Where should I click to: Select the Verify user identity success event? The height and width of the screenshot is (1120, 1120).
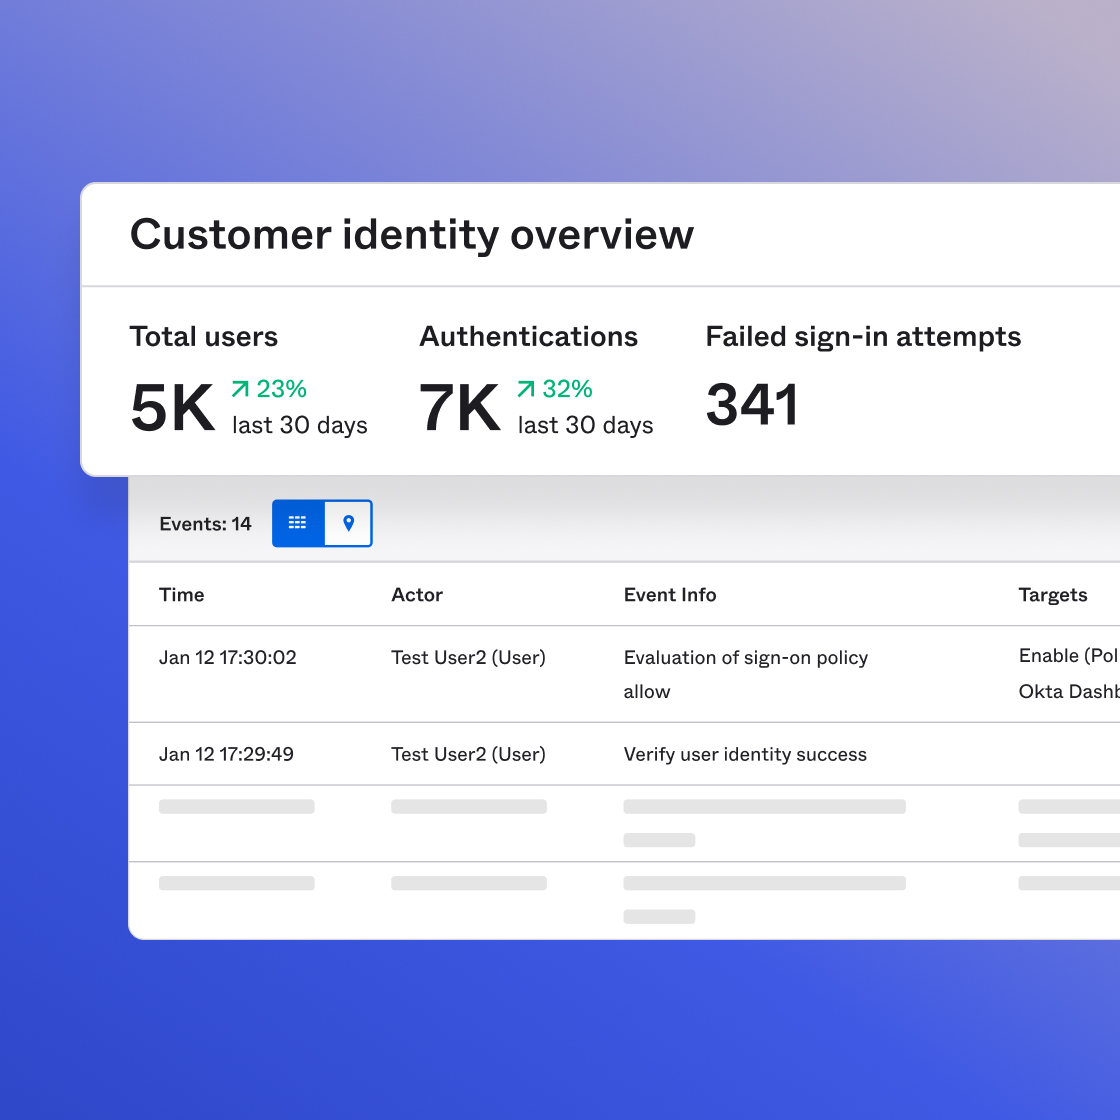coord(744,755)
